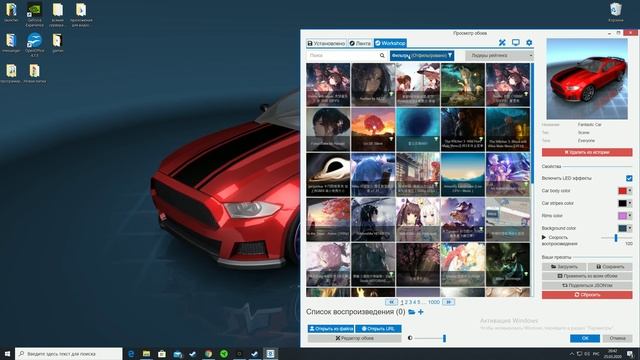Viewport: 640px width, 360px height.
Task: Open Google Chrome from the taskbar
Action: click(x=209, y=353)
